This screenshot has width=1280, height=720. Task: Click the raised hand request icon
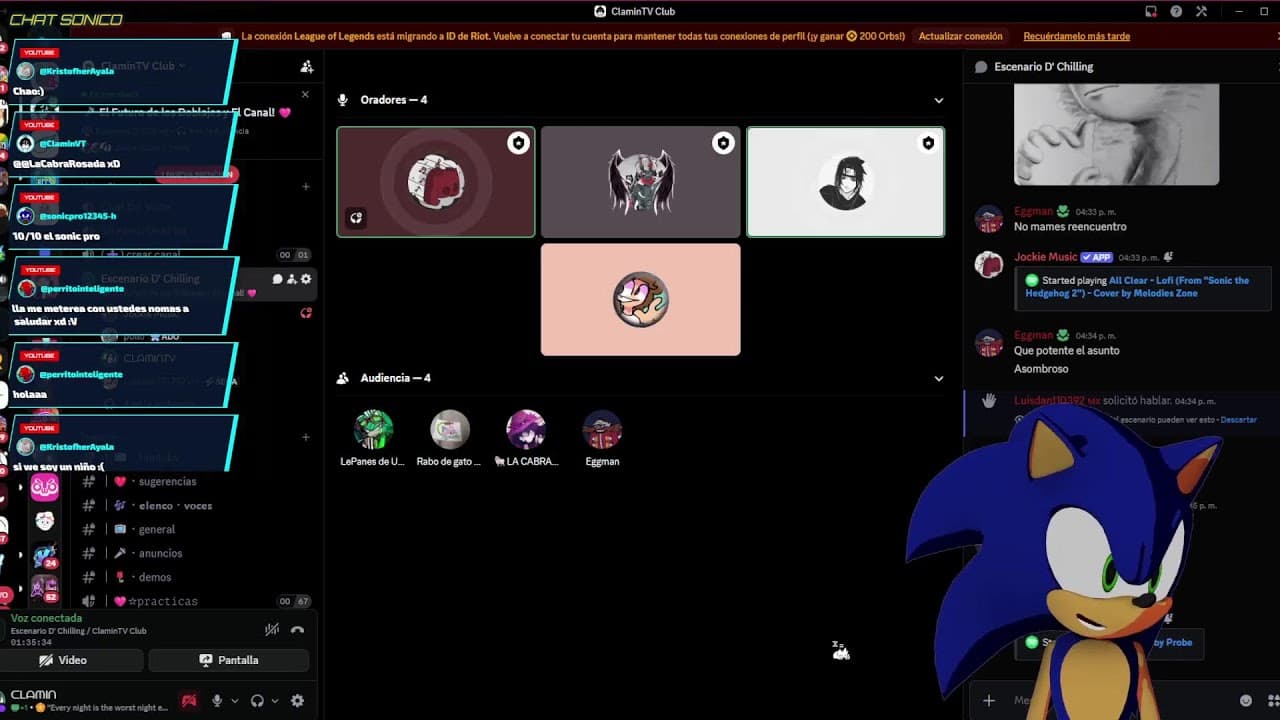point(989,401)
